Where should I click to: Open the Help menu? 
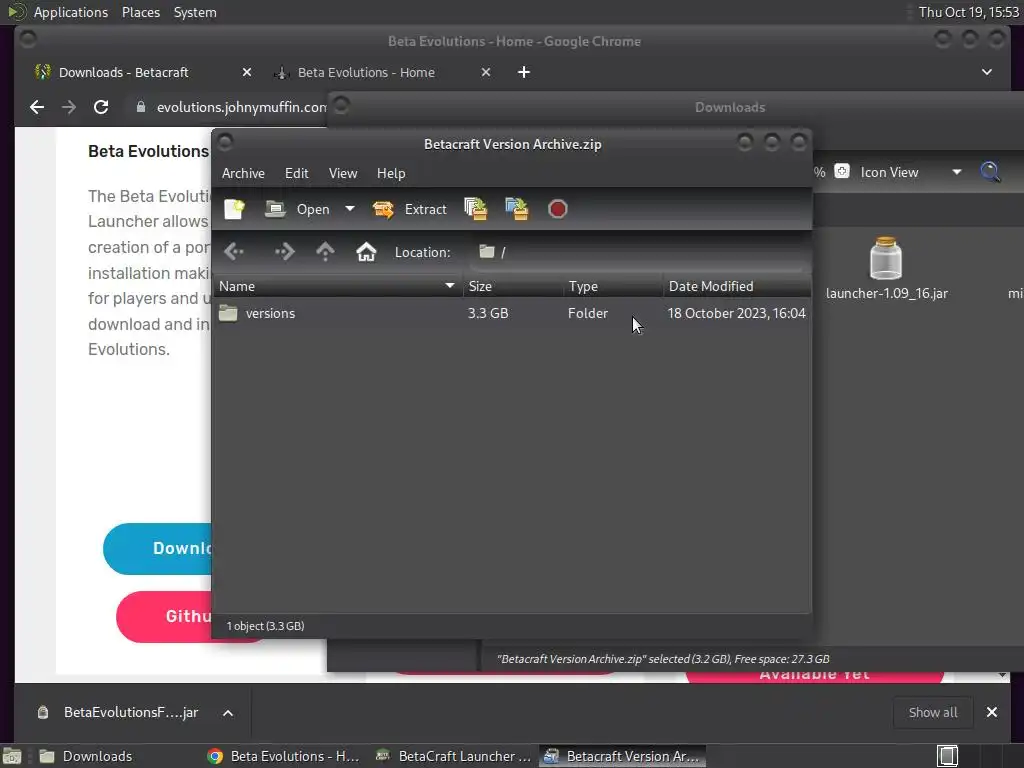pos(391,173)
